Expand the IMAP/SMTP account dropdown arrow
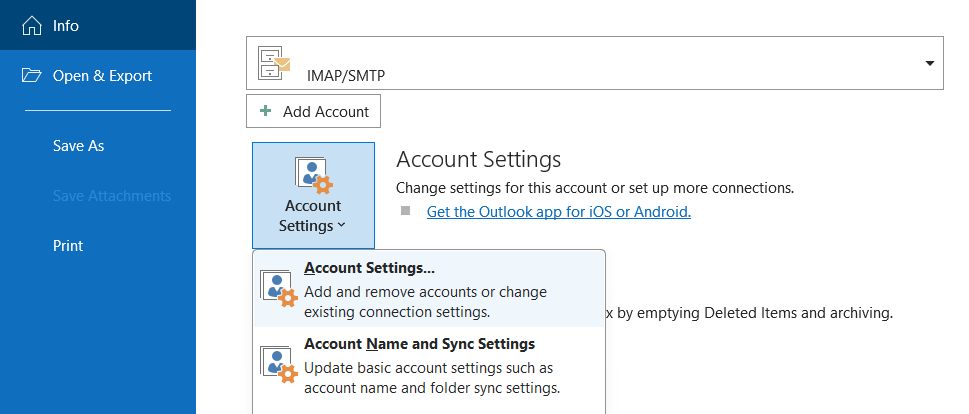The image size is (969, 414). point(929,63)
